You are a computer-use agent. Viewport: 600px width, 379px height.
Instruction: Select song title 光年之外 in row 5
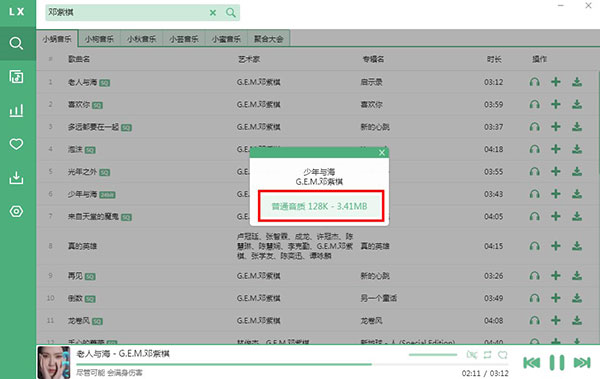[82, 172]
